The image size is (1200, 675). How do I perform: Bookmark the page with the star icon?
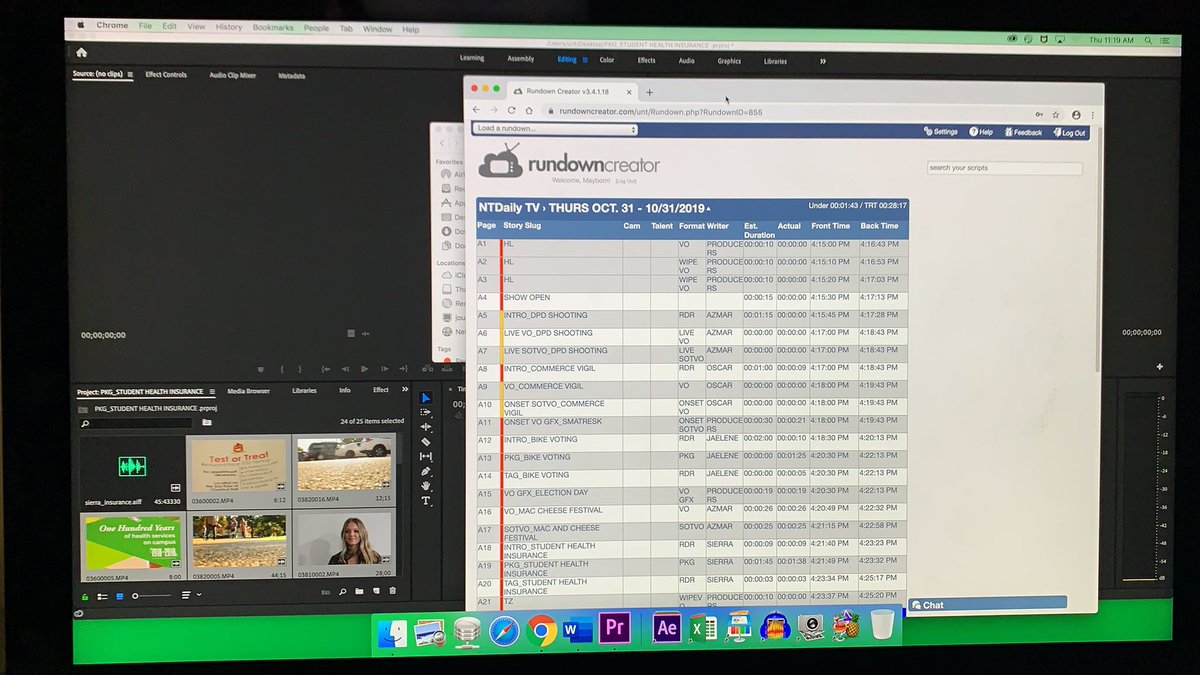click(x=1056, y=114)
